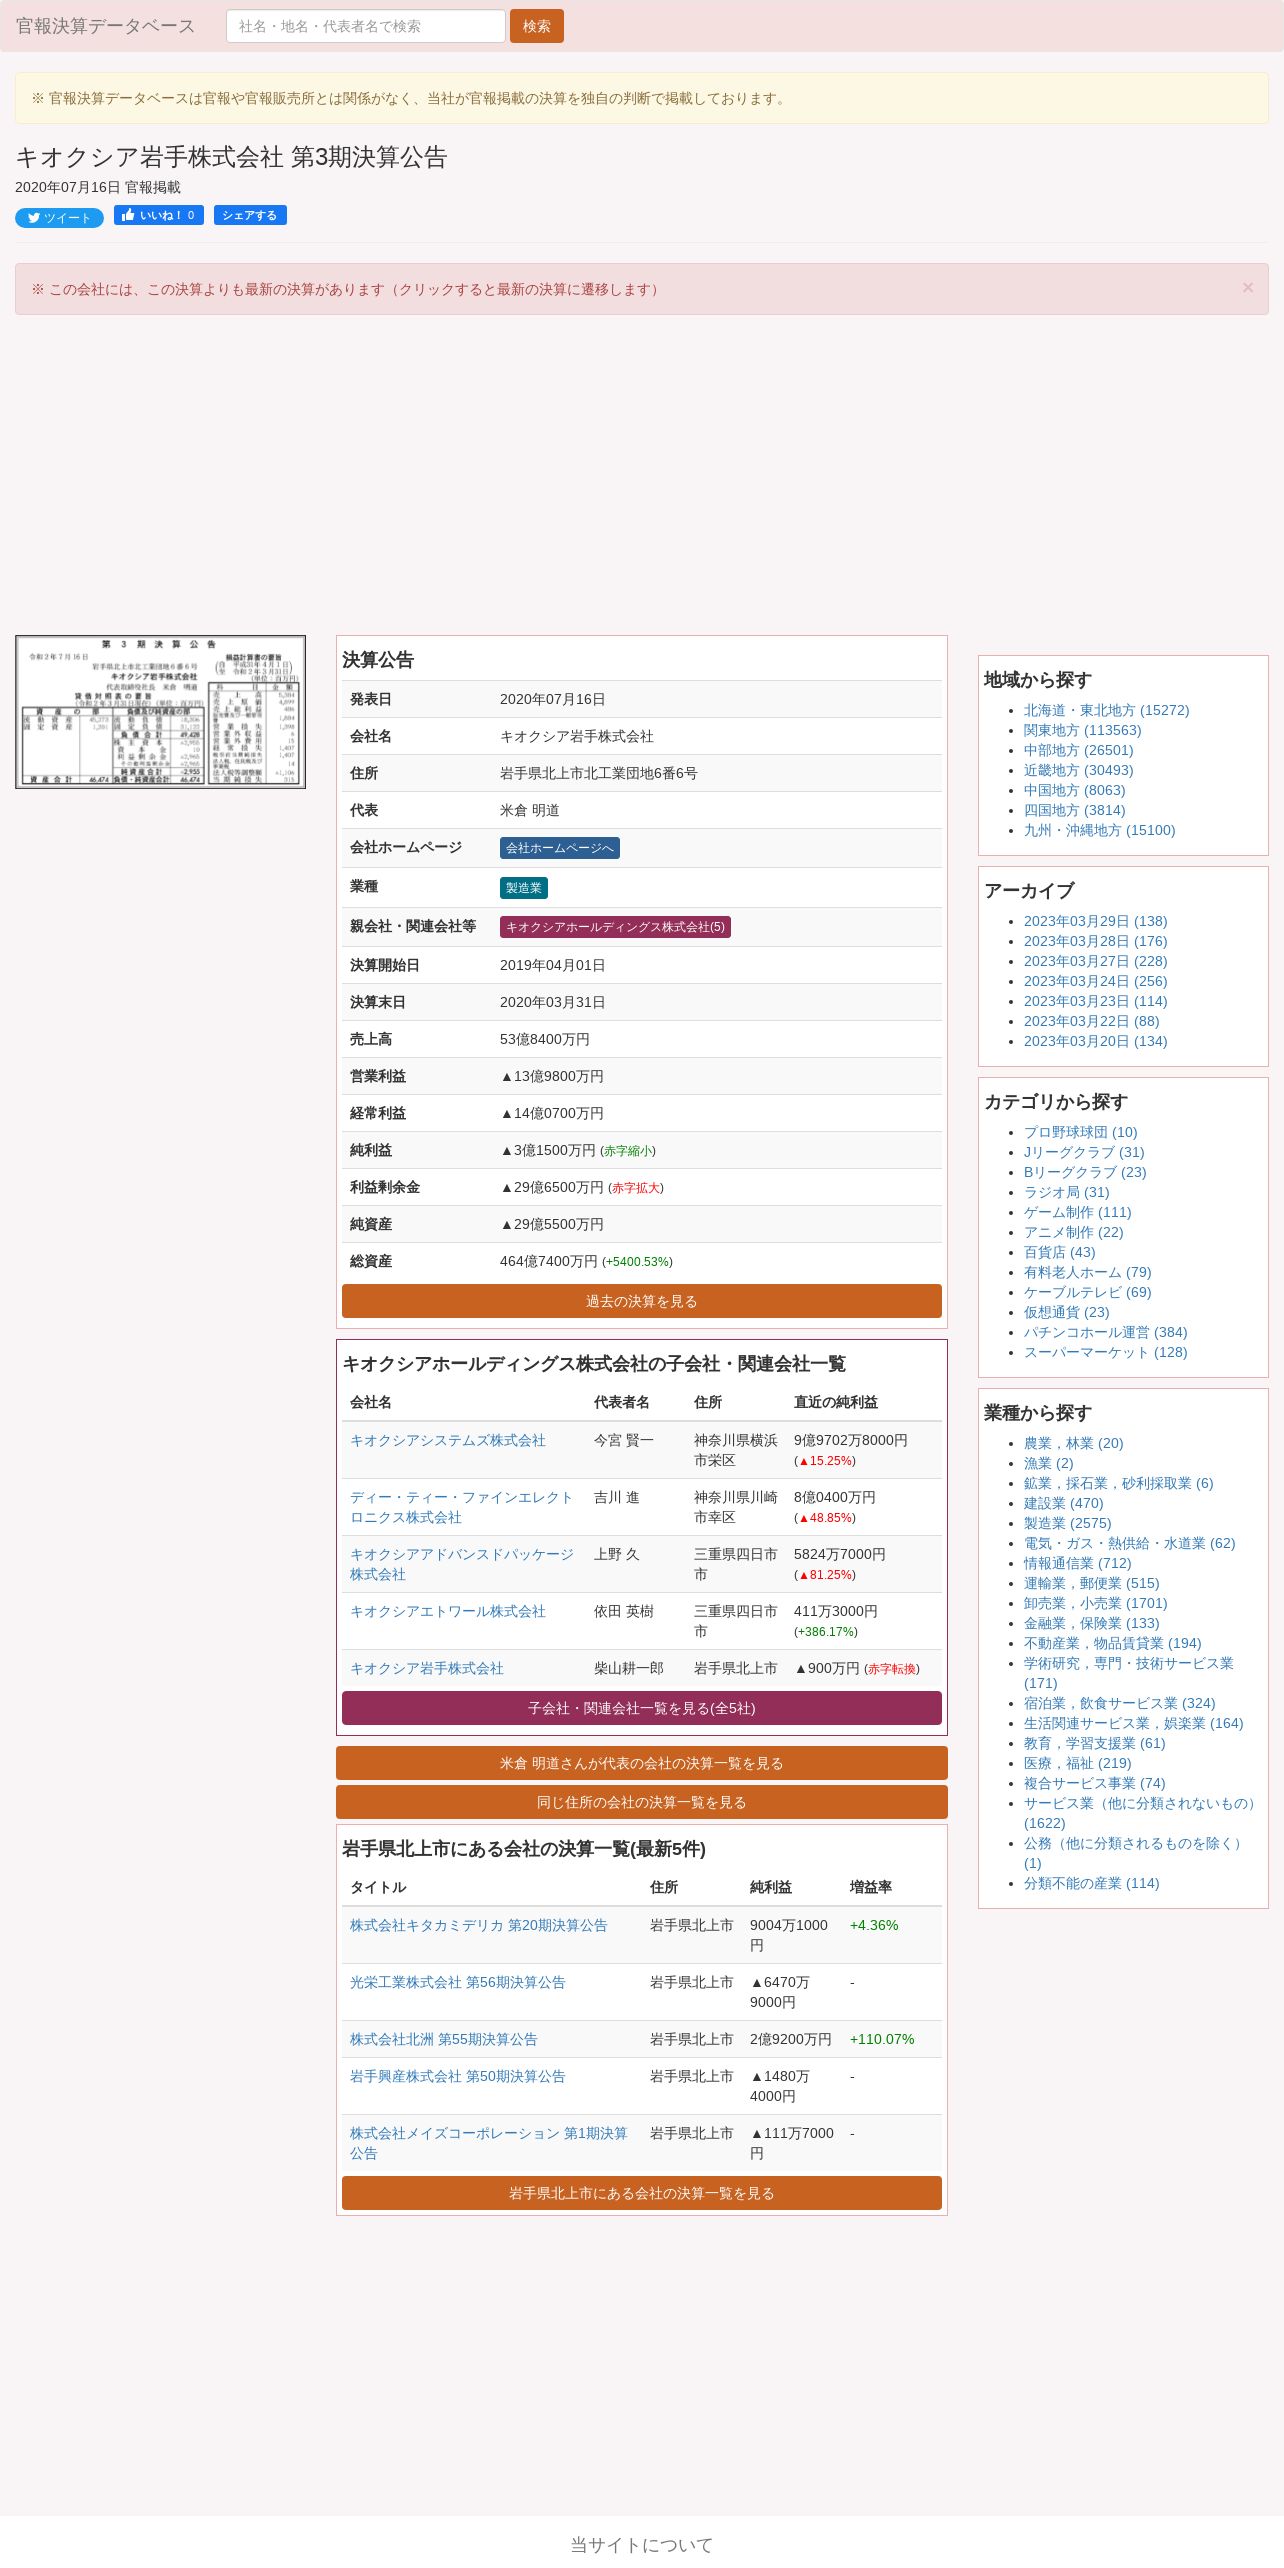Image resolution: width=1284 pixels, height=2568 pixels.
Task: Click the 検索 search button
Action: pyautogui.click(x=537, y=26)
